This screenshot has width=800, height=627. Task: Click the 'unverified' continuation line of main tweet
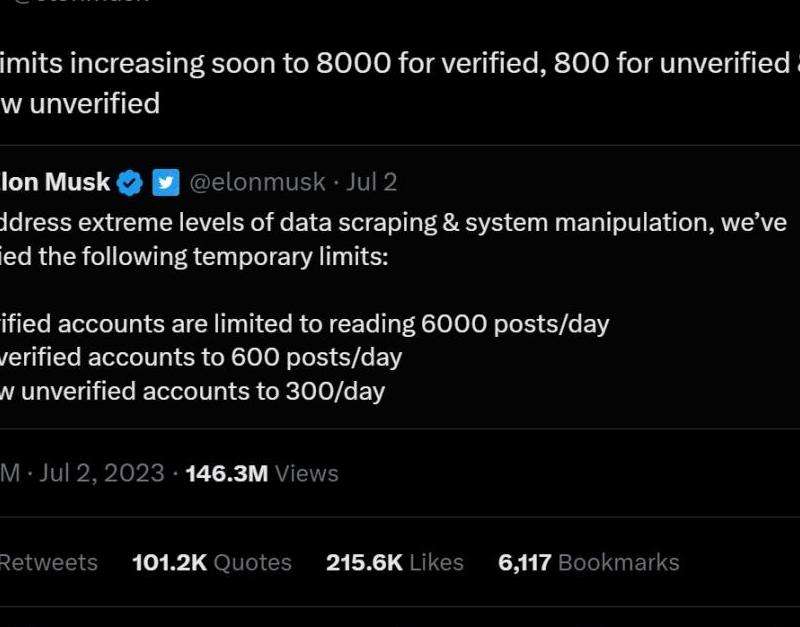coord(80,104)
